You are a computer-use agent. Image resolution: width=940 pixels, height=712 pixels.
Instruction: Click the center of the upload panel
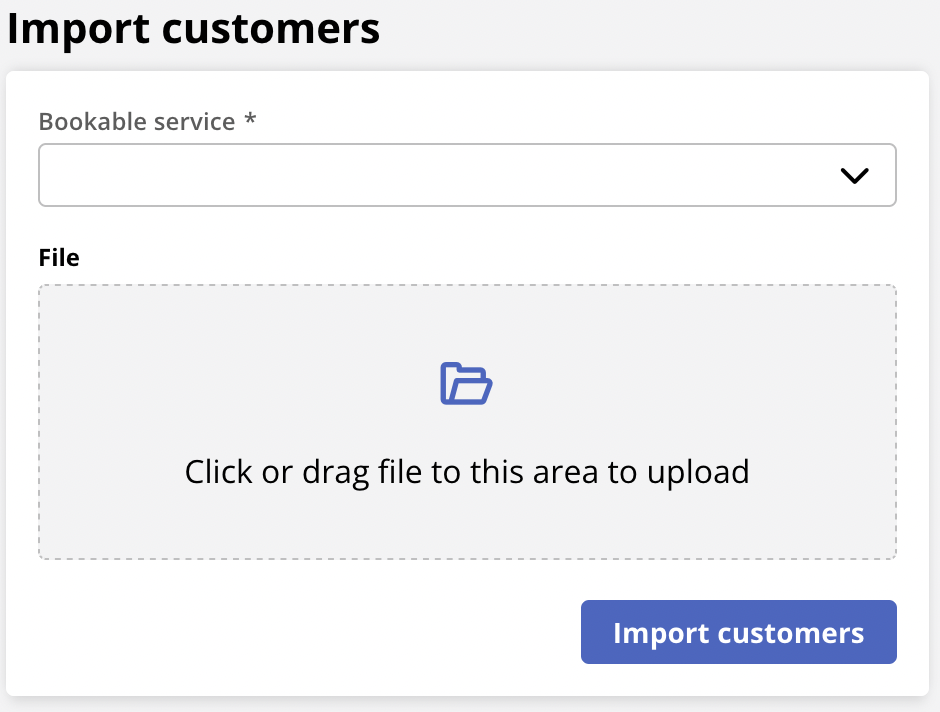(466, 420)
